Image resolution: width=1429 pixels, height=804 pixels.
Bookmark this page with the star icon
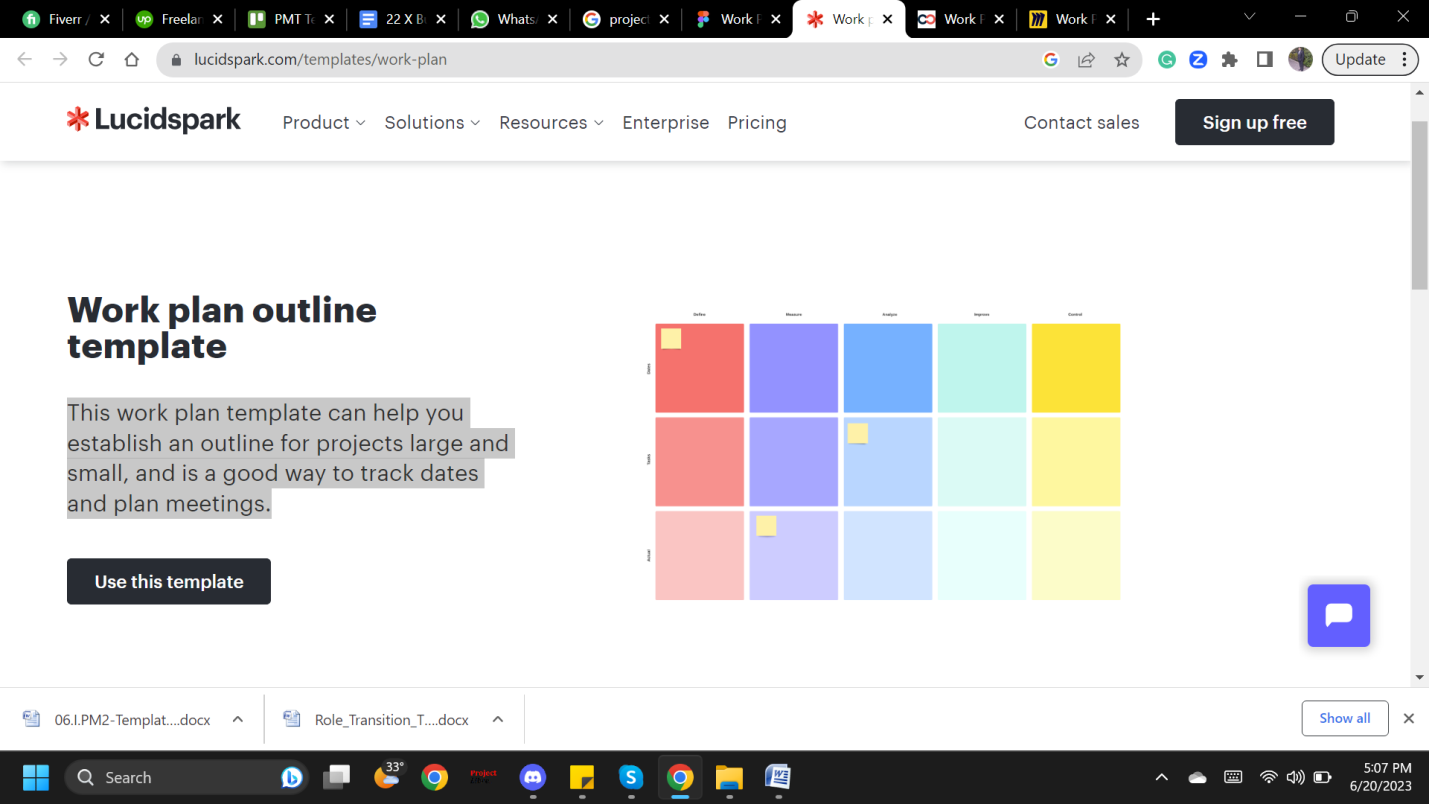coord(1122,60)
